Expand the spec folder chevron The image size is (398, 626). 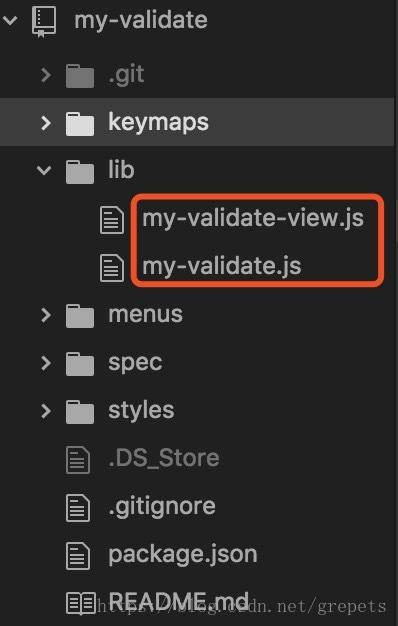(x=46, y=363)
